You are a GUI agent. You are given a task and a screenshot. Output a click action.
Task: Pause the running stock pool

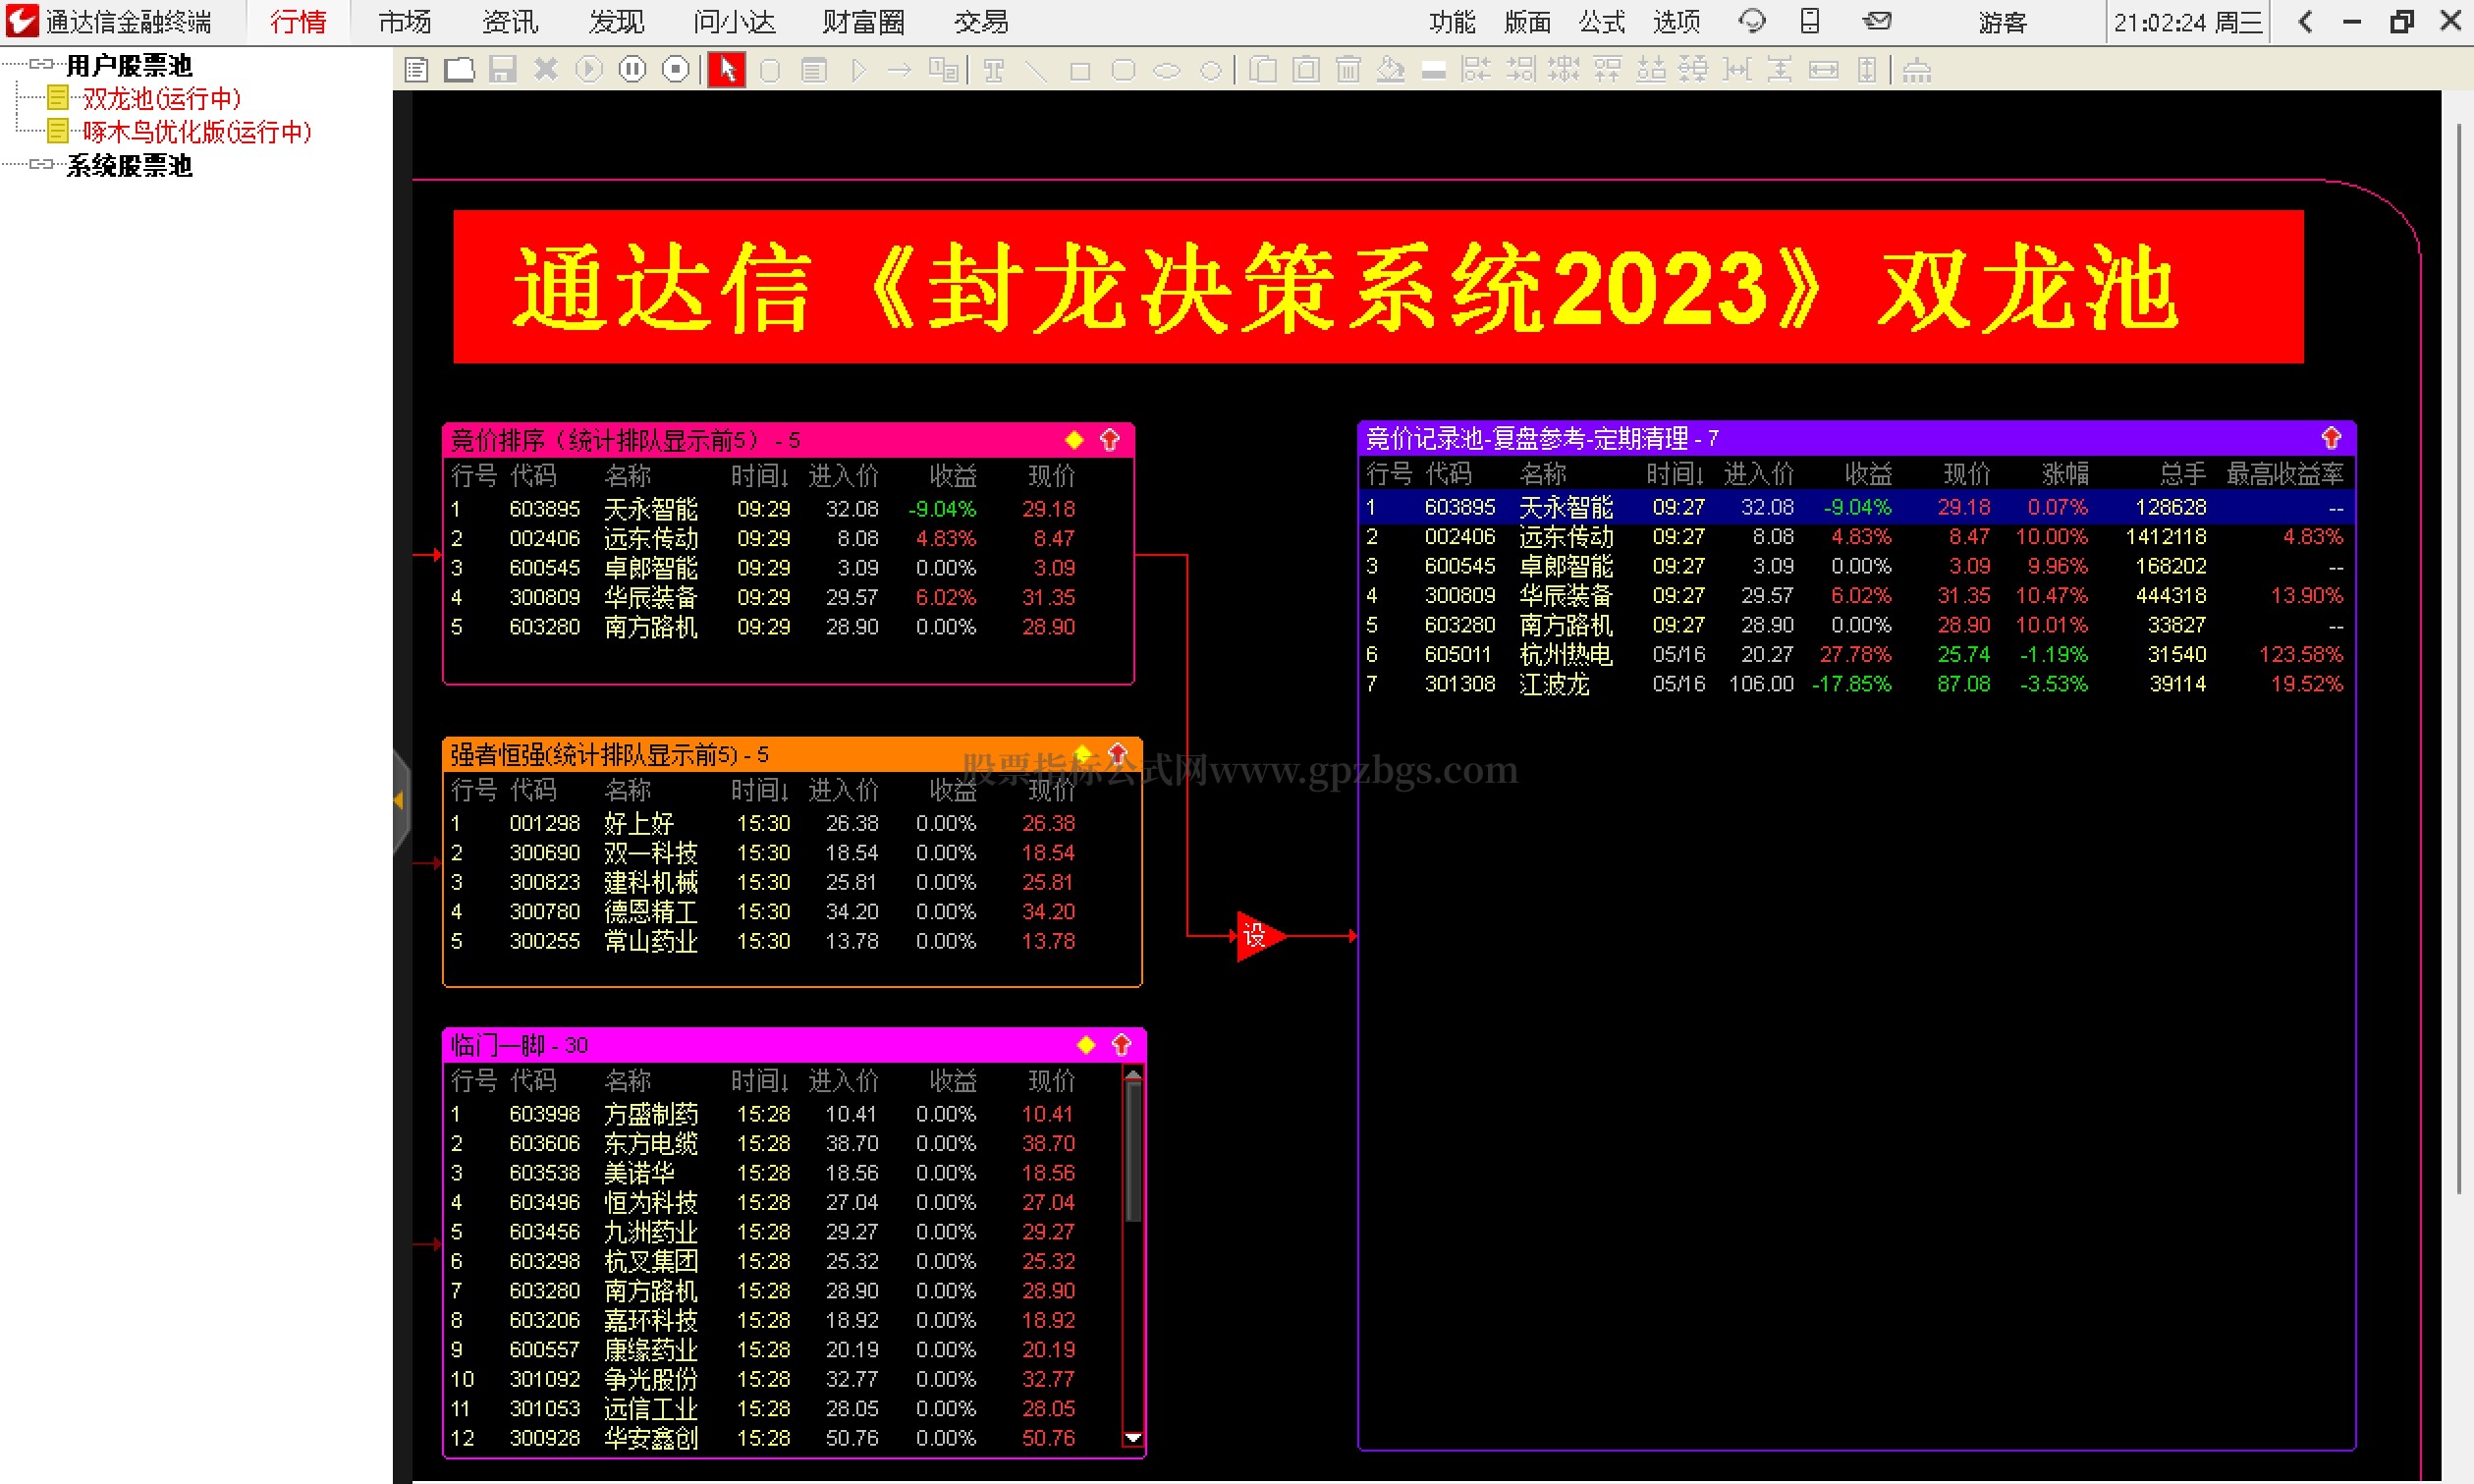[x=632, y=70]
